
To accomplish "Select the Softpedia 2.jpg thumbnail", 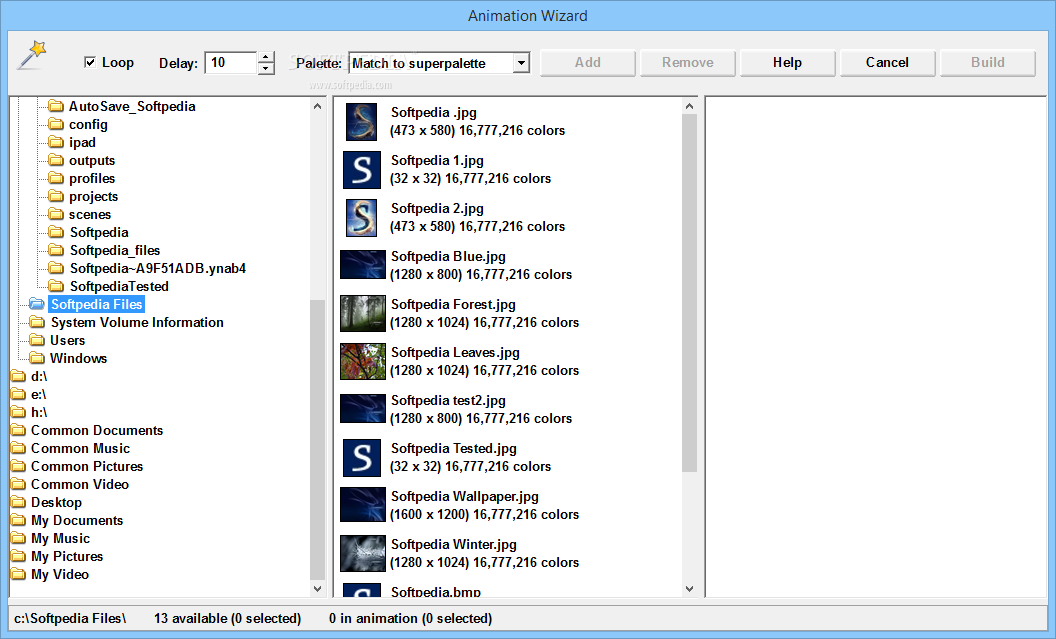I will click(362, 217).
